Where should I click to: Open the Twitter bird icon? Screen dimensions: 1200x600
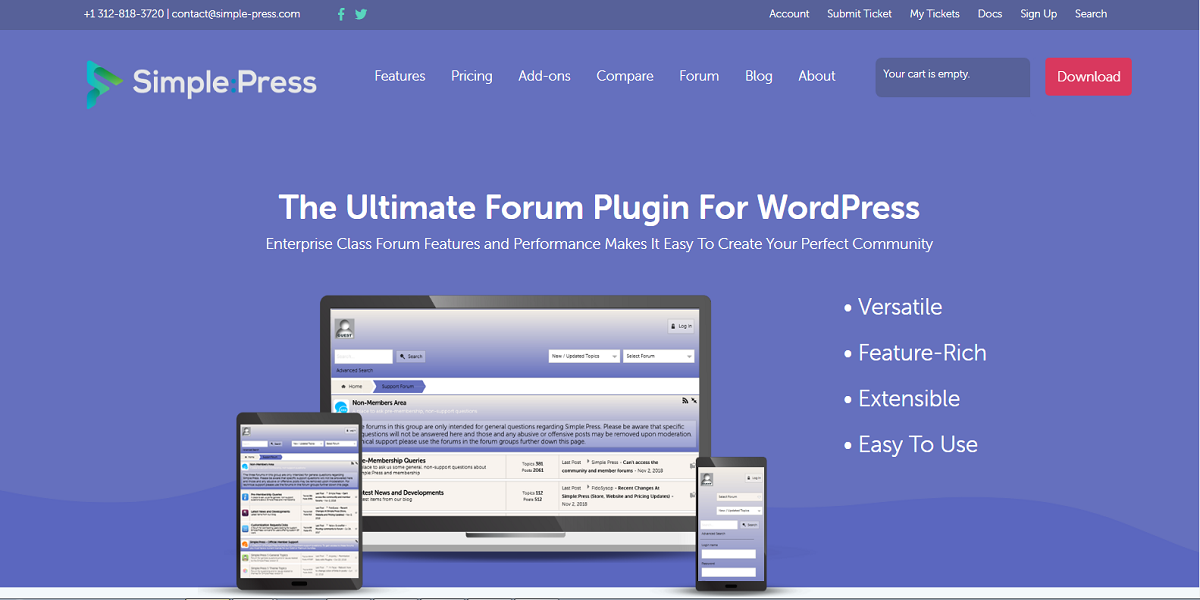(361, 14)
